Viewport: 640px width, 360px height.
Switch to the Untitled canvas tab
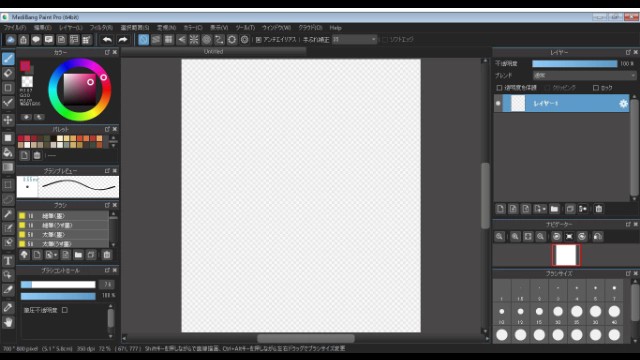coord(213,52)
